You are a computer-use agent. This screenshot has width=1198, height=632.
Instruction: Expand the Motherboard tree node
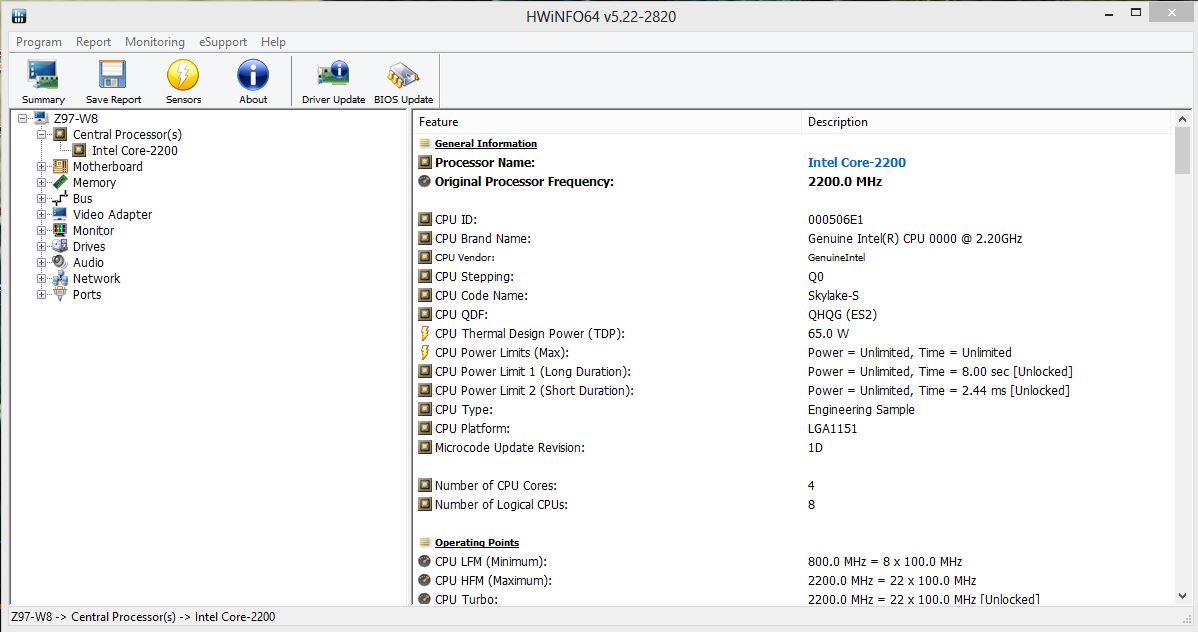pos(42,167)
